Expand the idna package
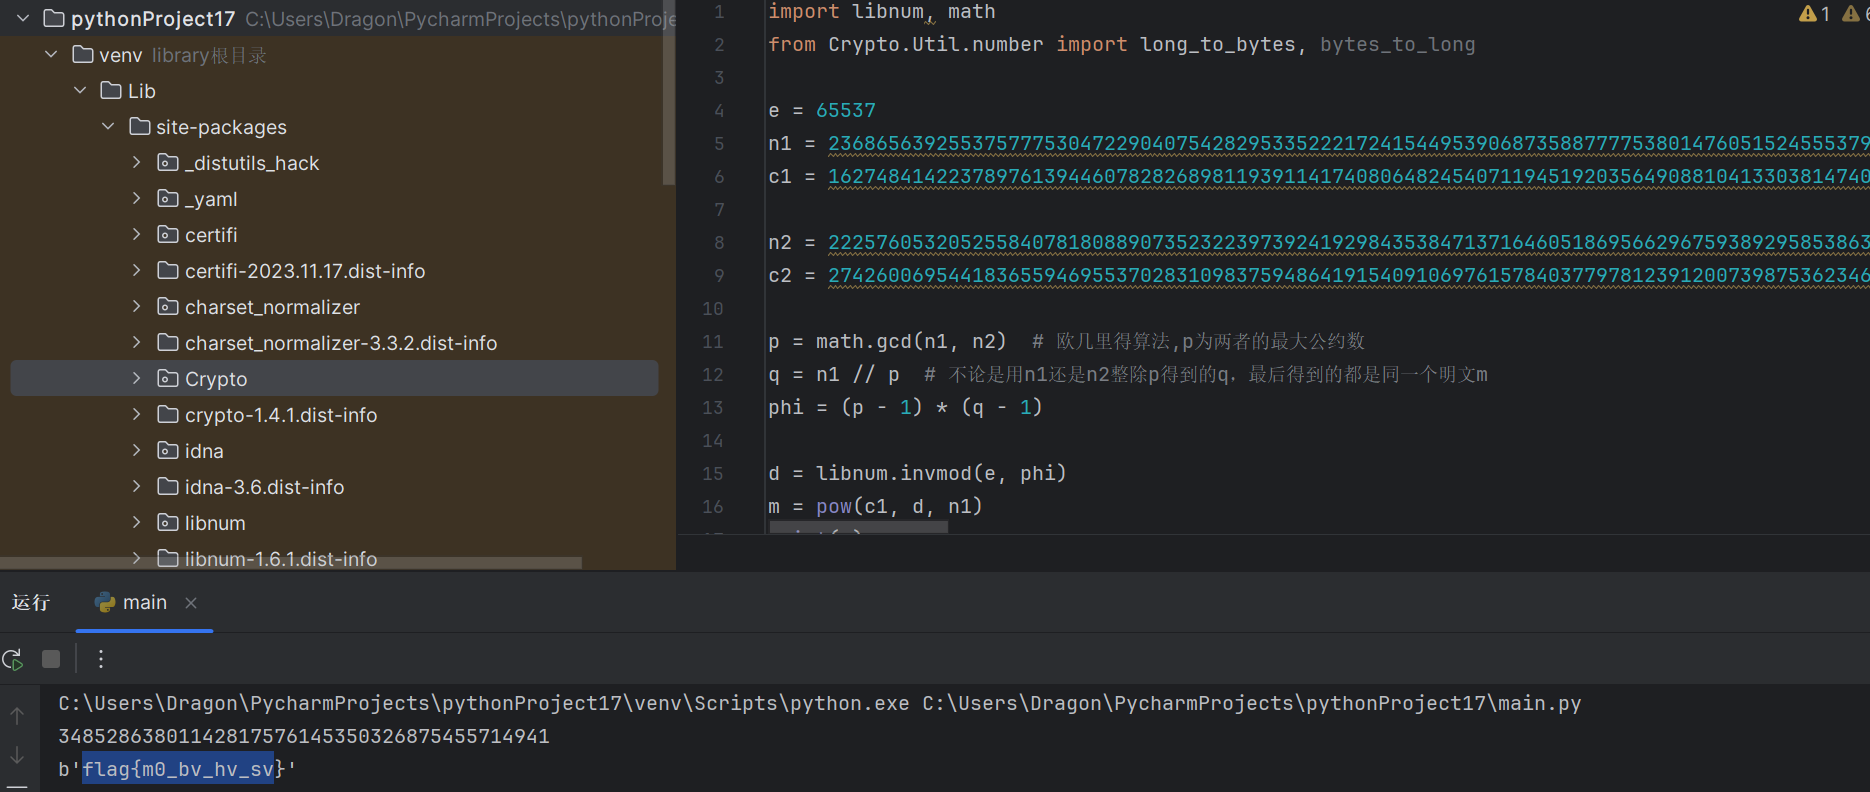Viewport: 1870px width, 792px height. click(137, 451)
